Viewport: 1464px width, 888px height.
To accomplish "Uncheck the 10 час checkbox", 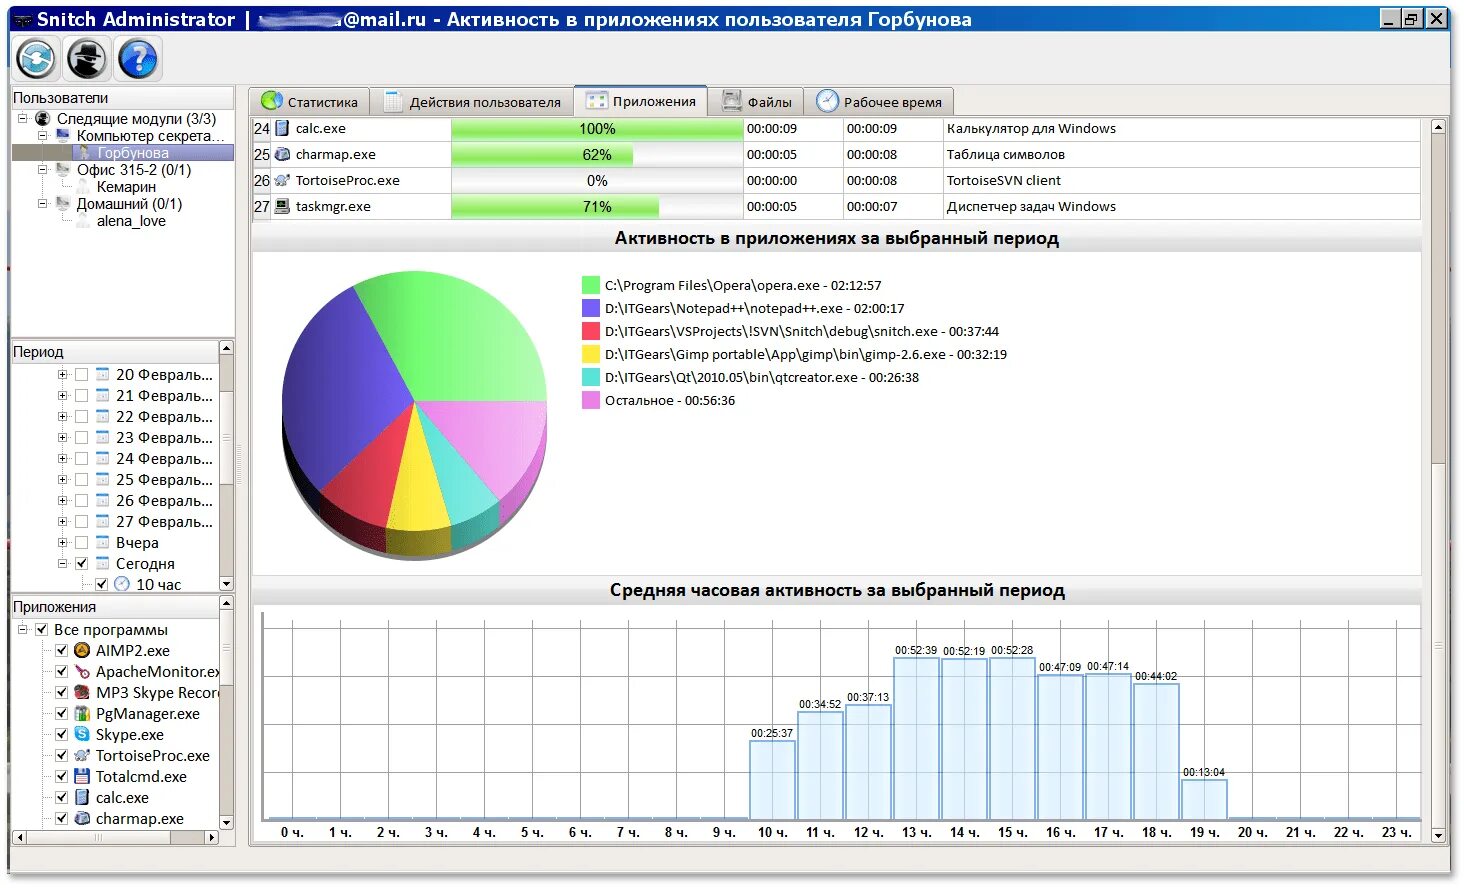I will click(101, 584).
